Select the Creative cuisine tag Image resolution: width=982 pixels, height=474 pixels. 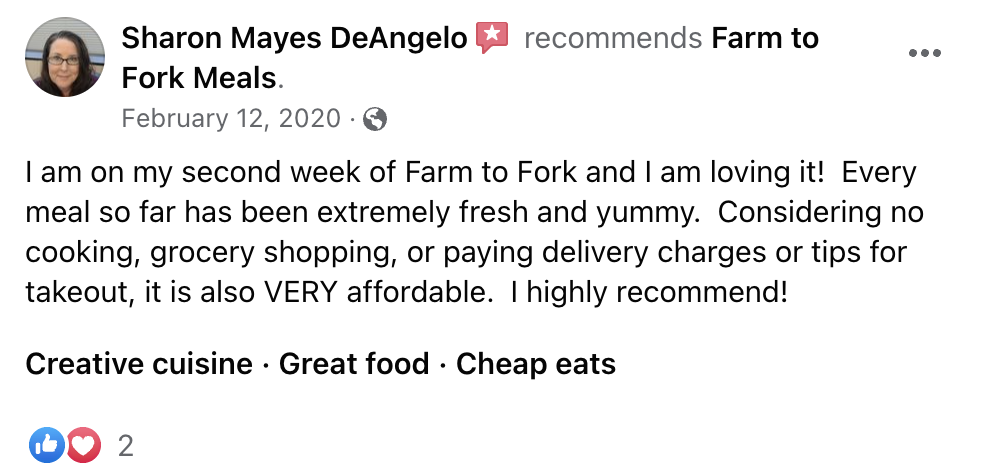138,364
